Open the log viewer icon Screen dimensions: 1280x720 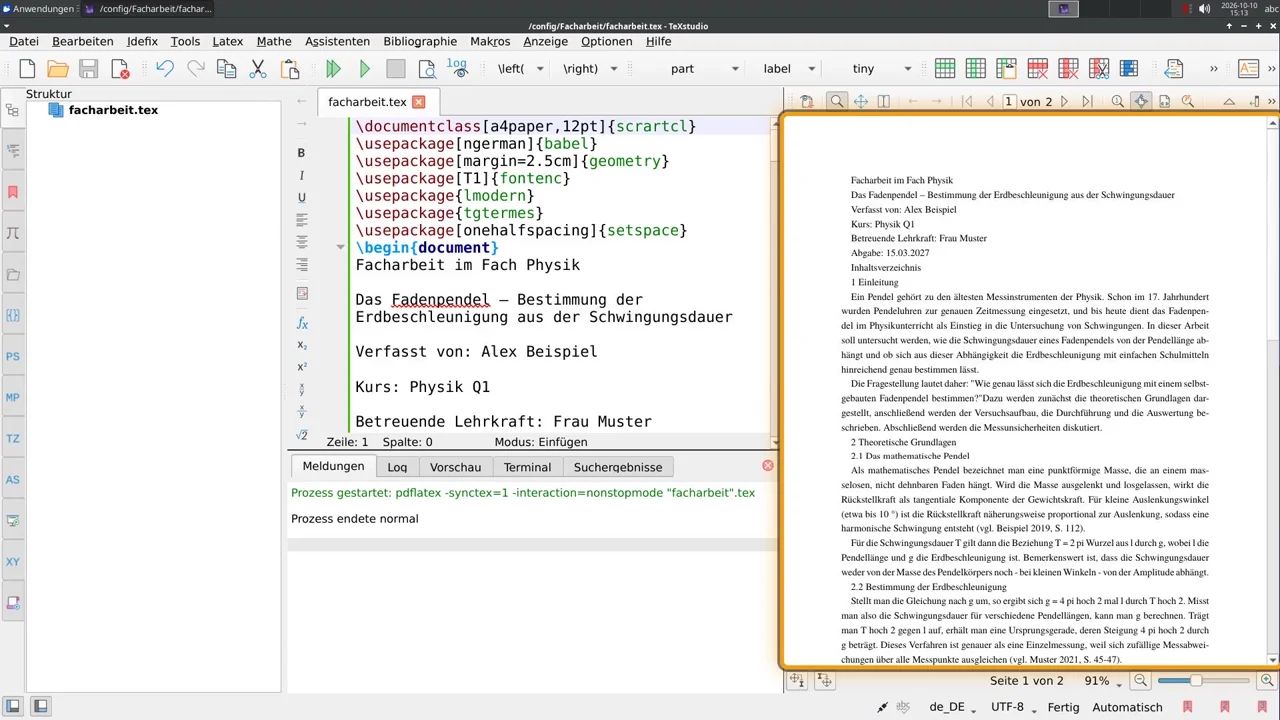click(457, 68)
